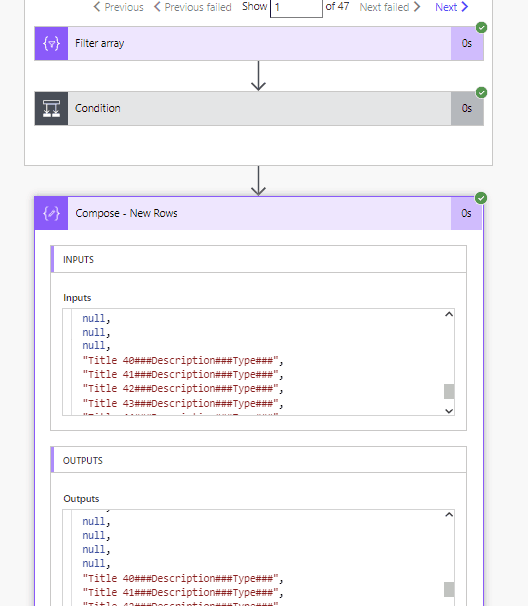
Task: Collapse the Compose - New Rows action
Action: point(258,213)
